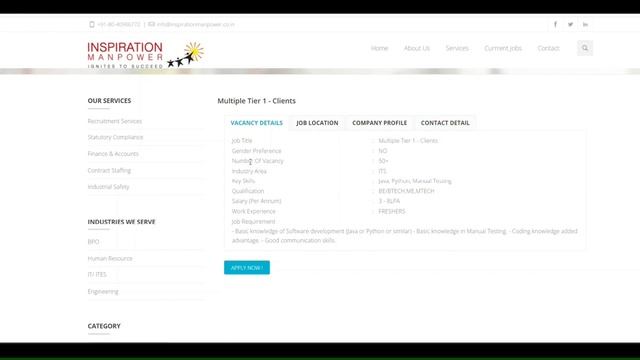640x360 pixels.
Task: Click the Key Skills label
Action: (243, 181)
